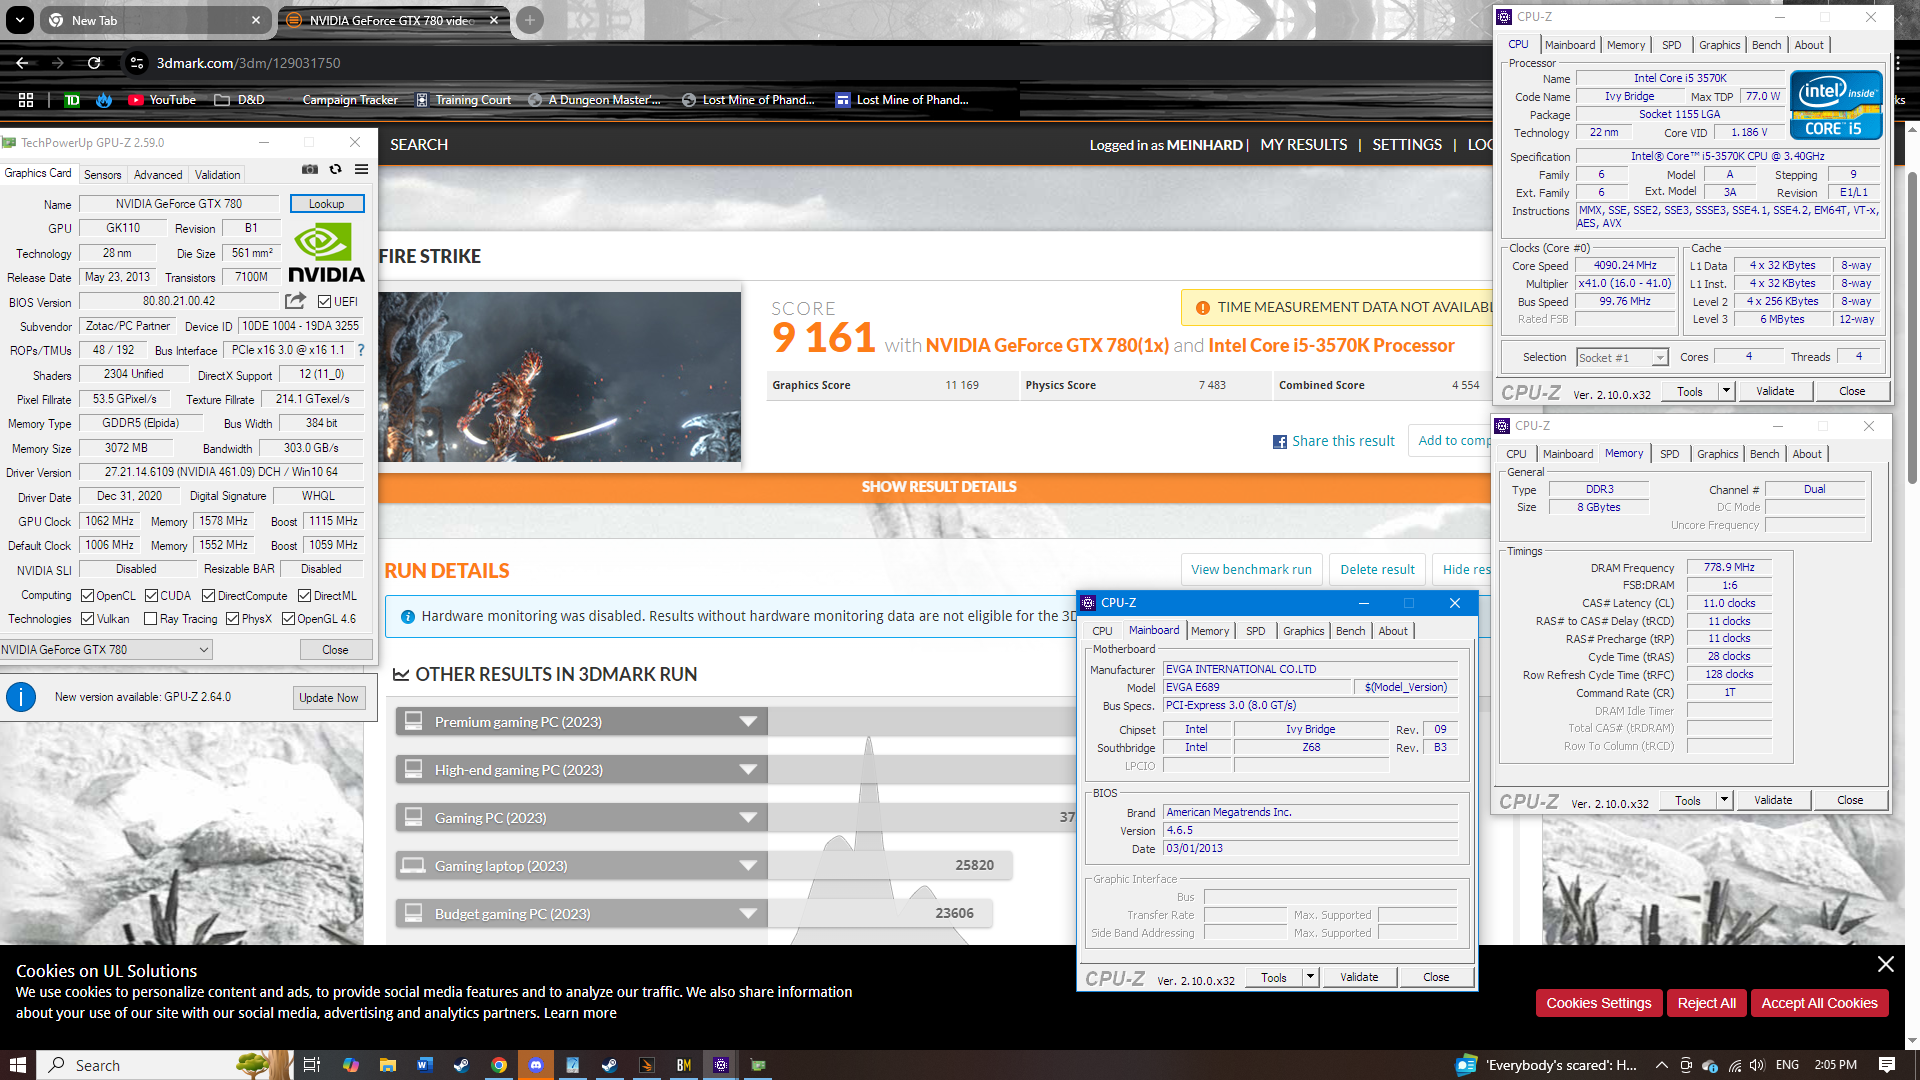
Task: Click SHOW RESULT DETAILS orange bar
Action: pyautogui.click(x=939, y=487)
